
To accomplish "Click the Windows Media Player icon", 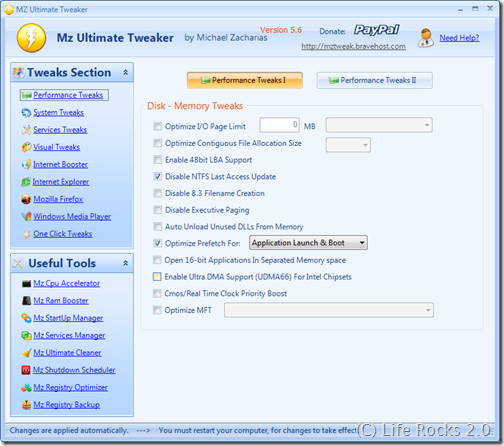I will click(x=26, y=217).
